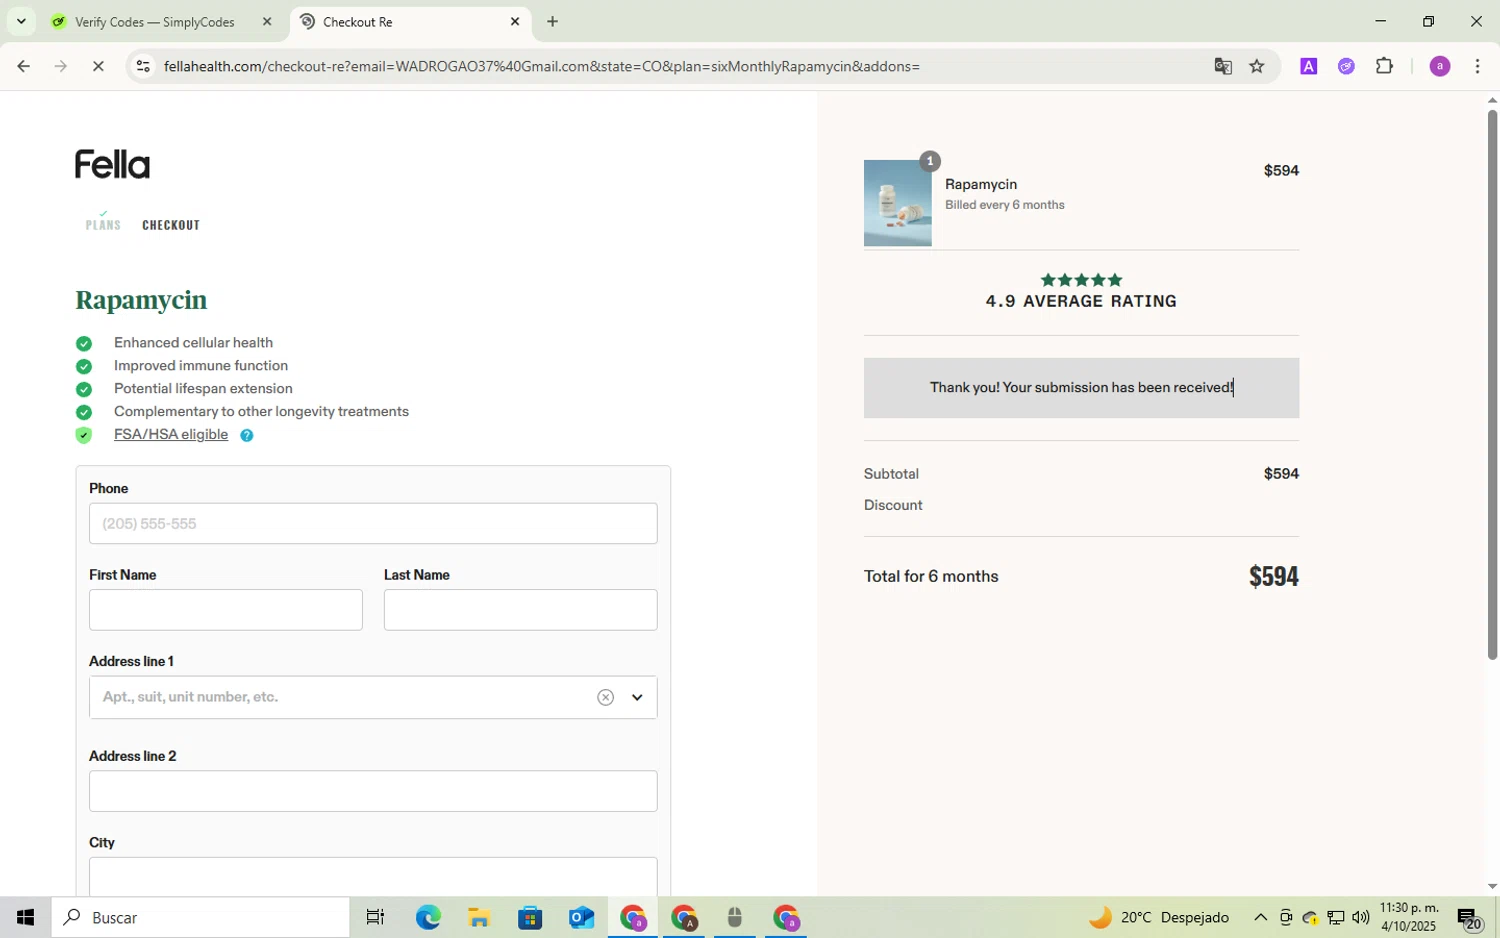Viewport: 1500px width, 938px height.
Task: Select the City input field
Action: 373,876
